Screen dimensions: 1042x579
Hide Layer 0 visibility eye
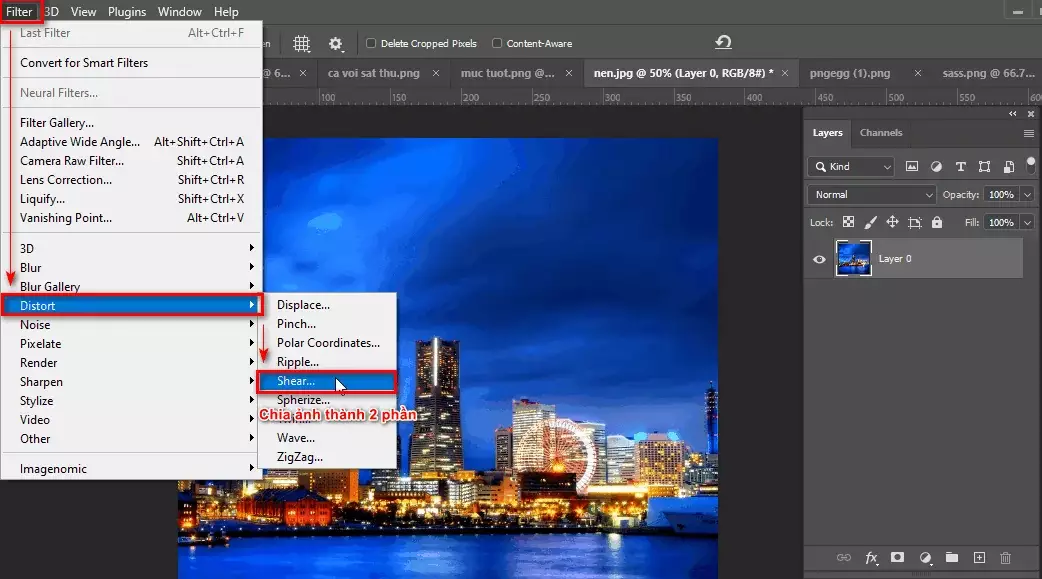(x=818, y=259)
